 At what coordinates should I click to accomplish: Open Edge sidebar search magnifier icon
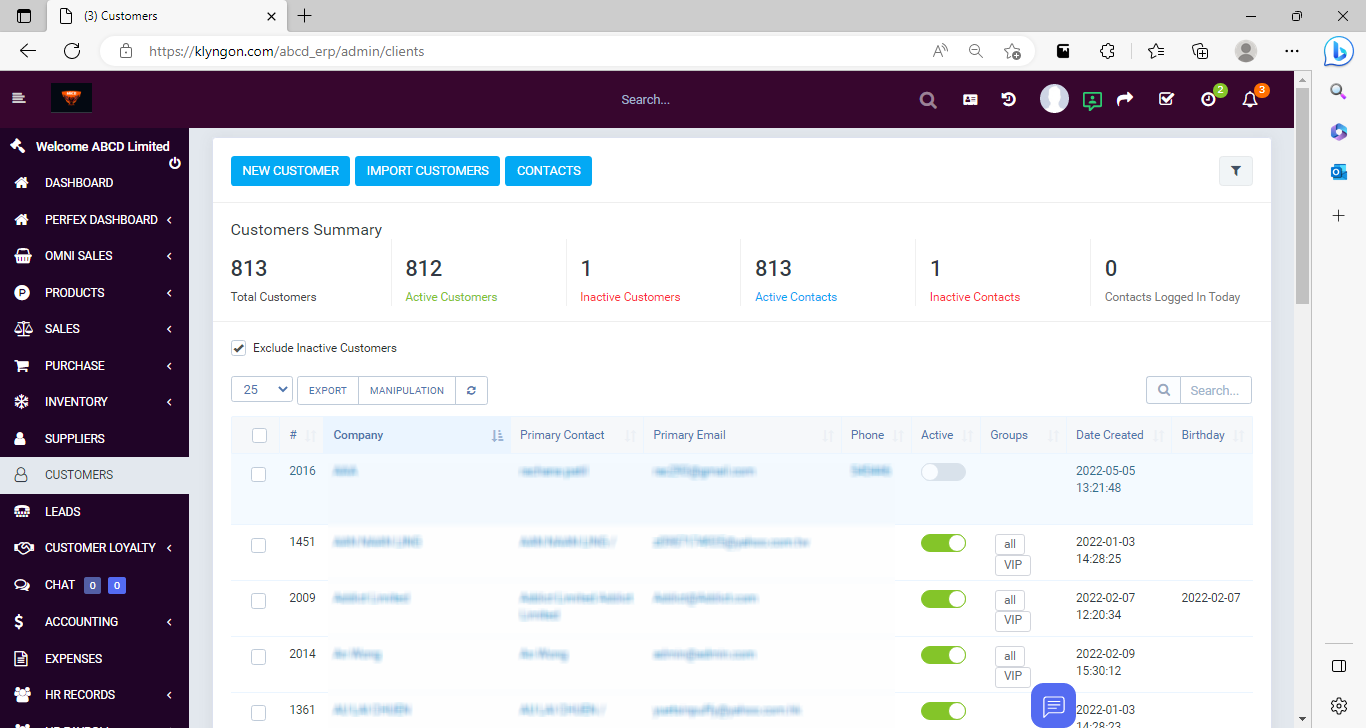pos(1339,92)
